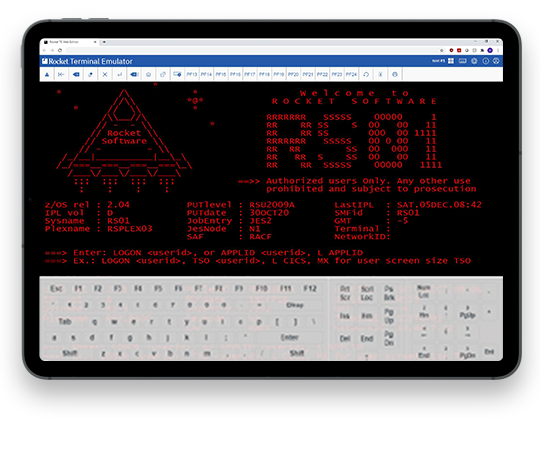Click the home icon in the emulator toolbar
540x452 pixels.
(148, 74)
